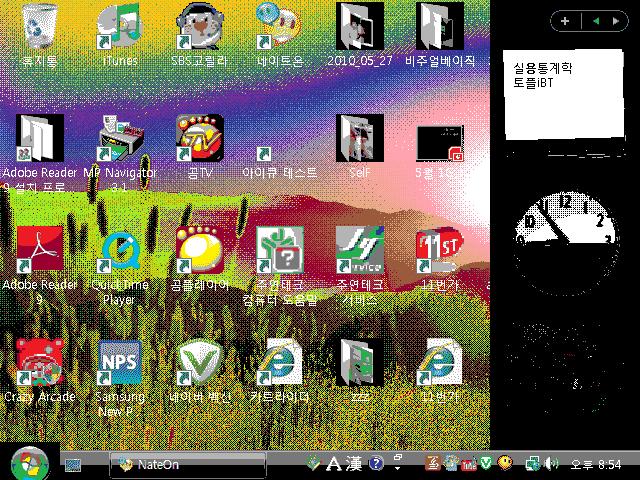Click the gear-shaped tray icon
This screenshot has height=480, width=640.
point(451,463)
